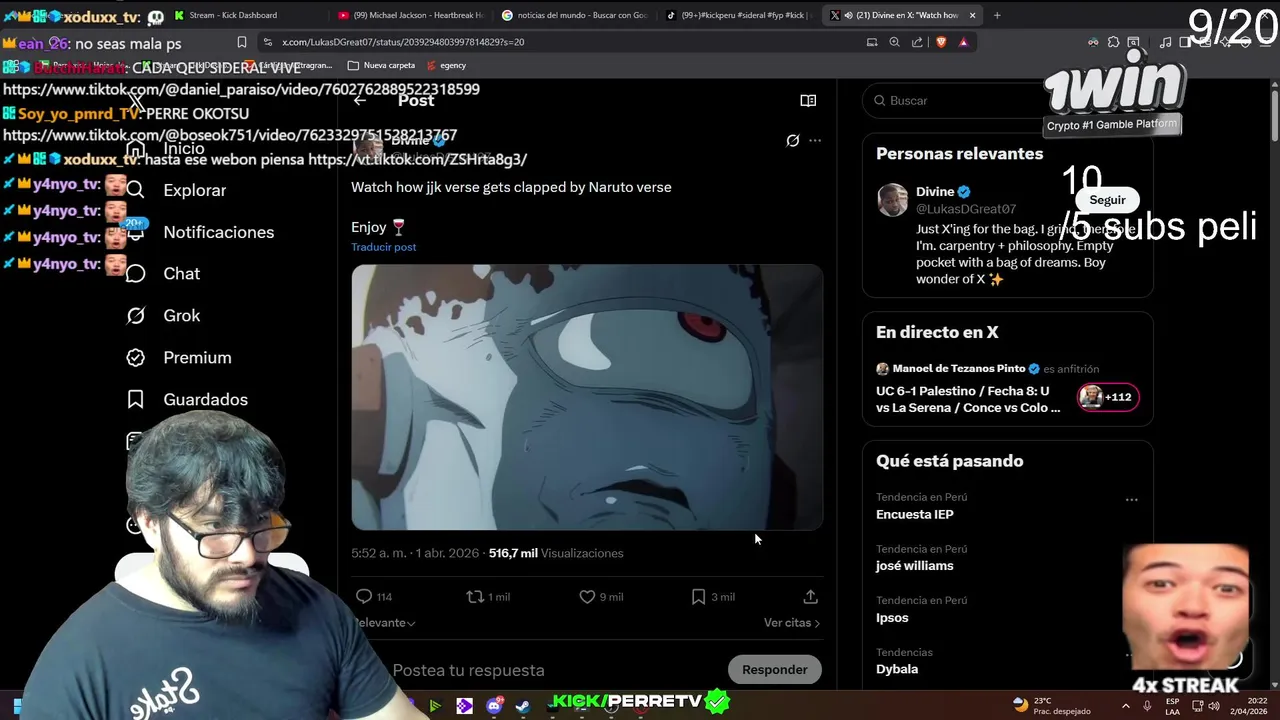Screen dimensions: 1280x720
Task: Switch to noticias del mundo tab
Action: [x=574, y=15]
